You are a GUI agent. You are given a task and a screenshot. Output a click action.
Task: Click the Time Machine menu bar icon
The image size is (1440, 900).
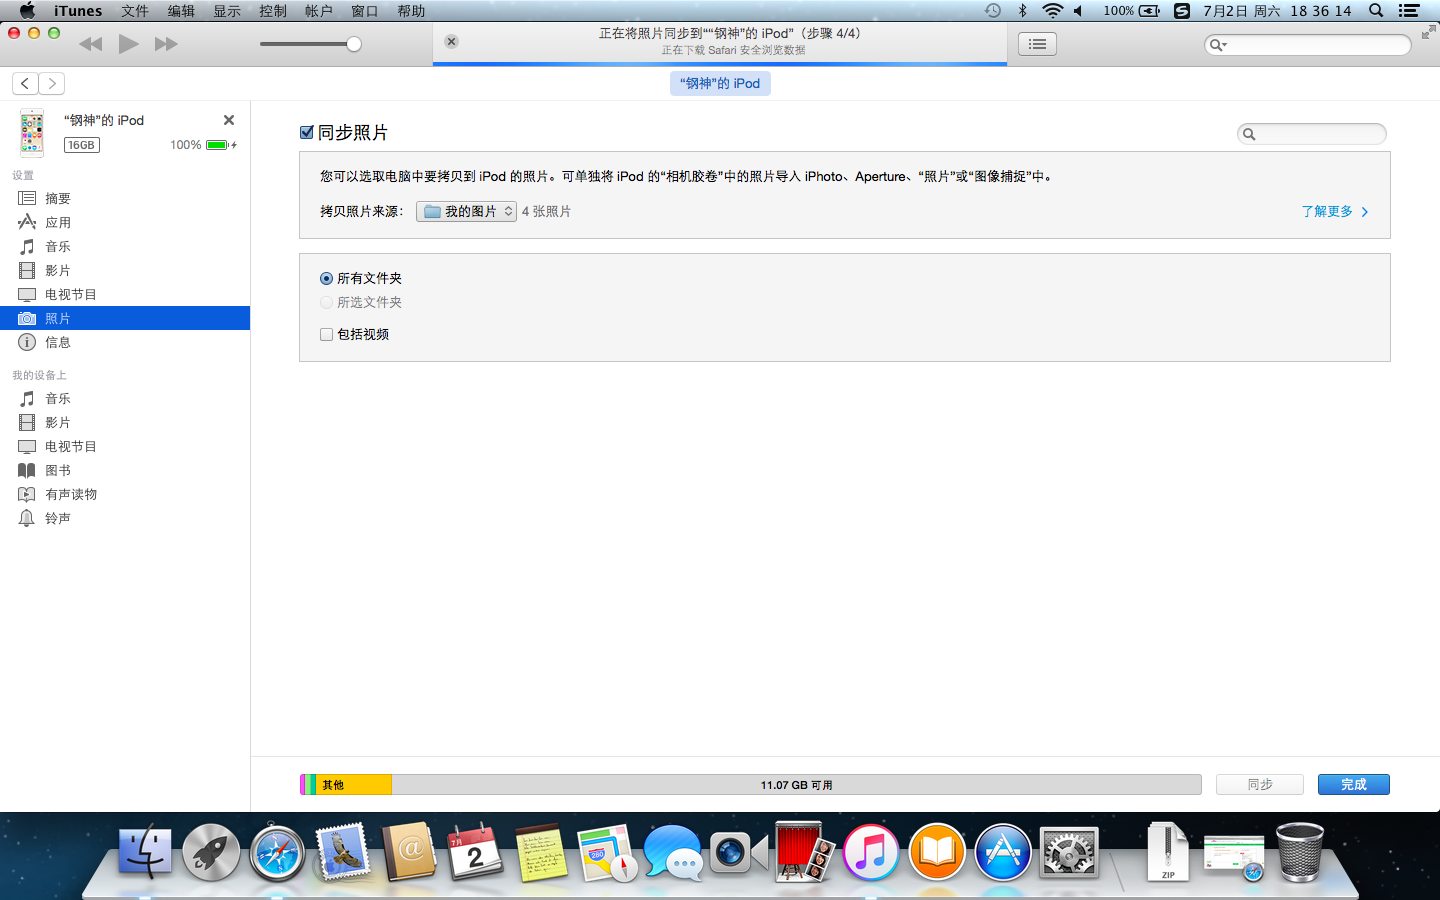(x=992, y=11)
